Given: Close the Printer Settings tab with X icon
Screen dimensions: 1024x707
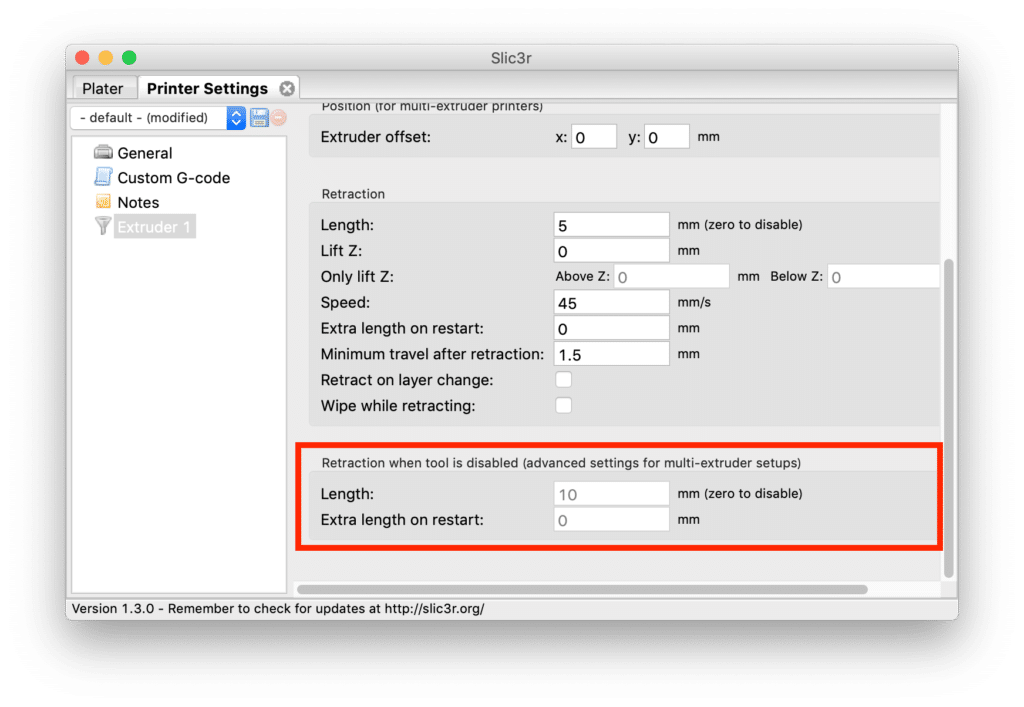Looking at the screenshot, I should (x=287, y=88).
